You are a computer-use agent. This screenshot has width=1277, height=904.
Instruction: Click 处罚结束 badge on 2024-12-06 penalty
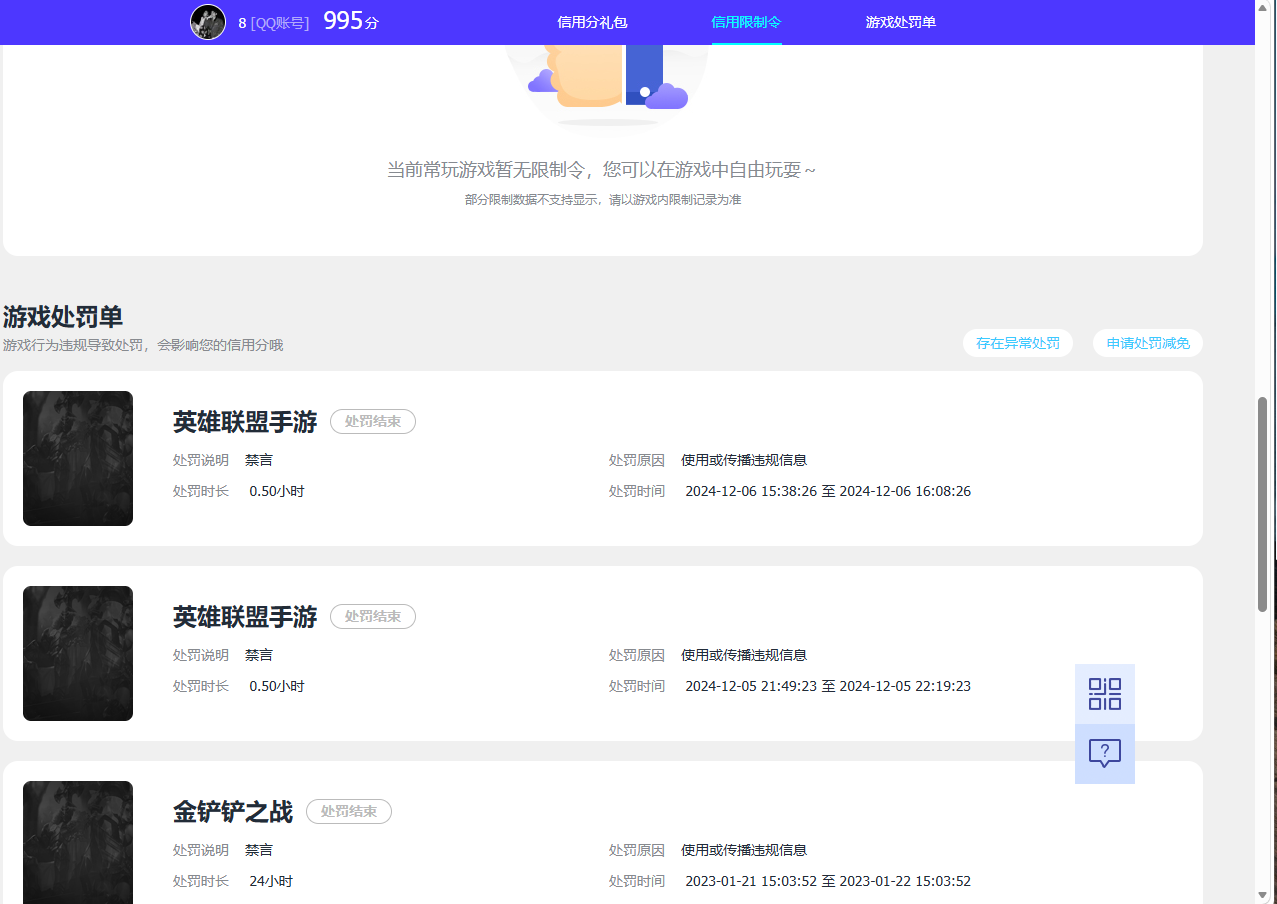pyautogui.click(x=373, y=422)
